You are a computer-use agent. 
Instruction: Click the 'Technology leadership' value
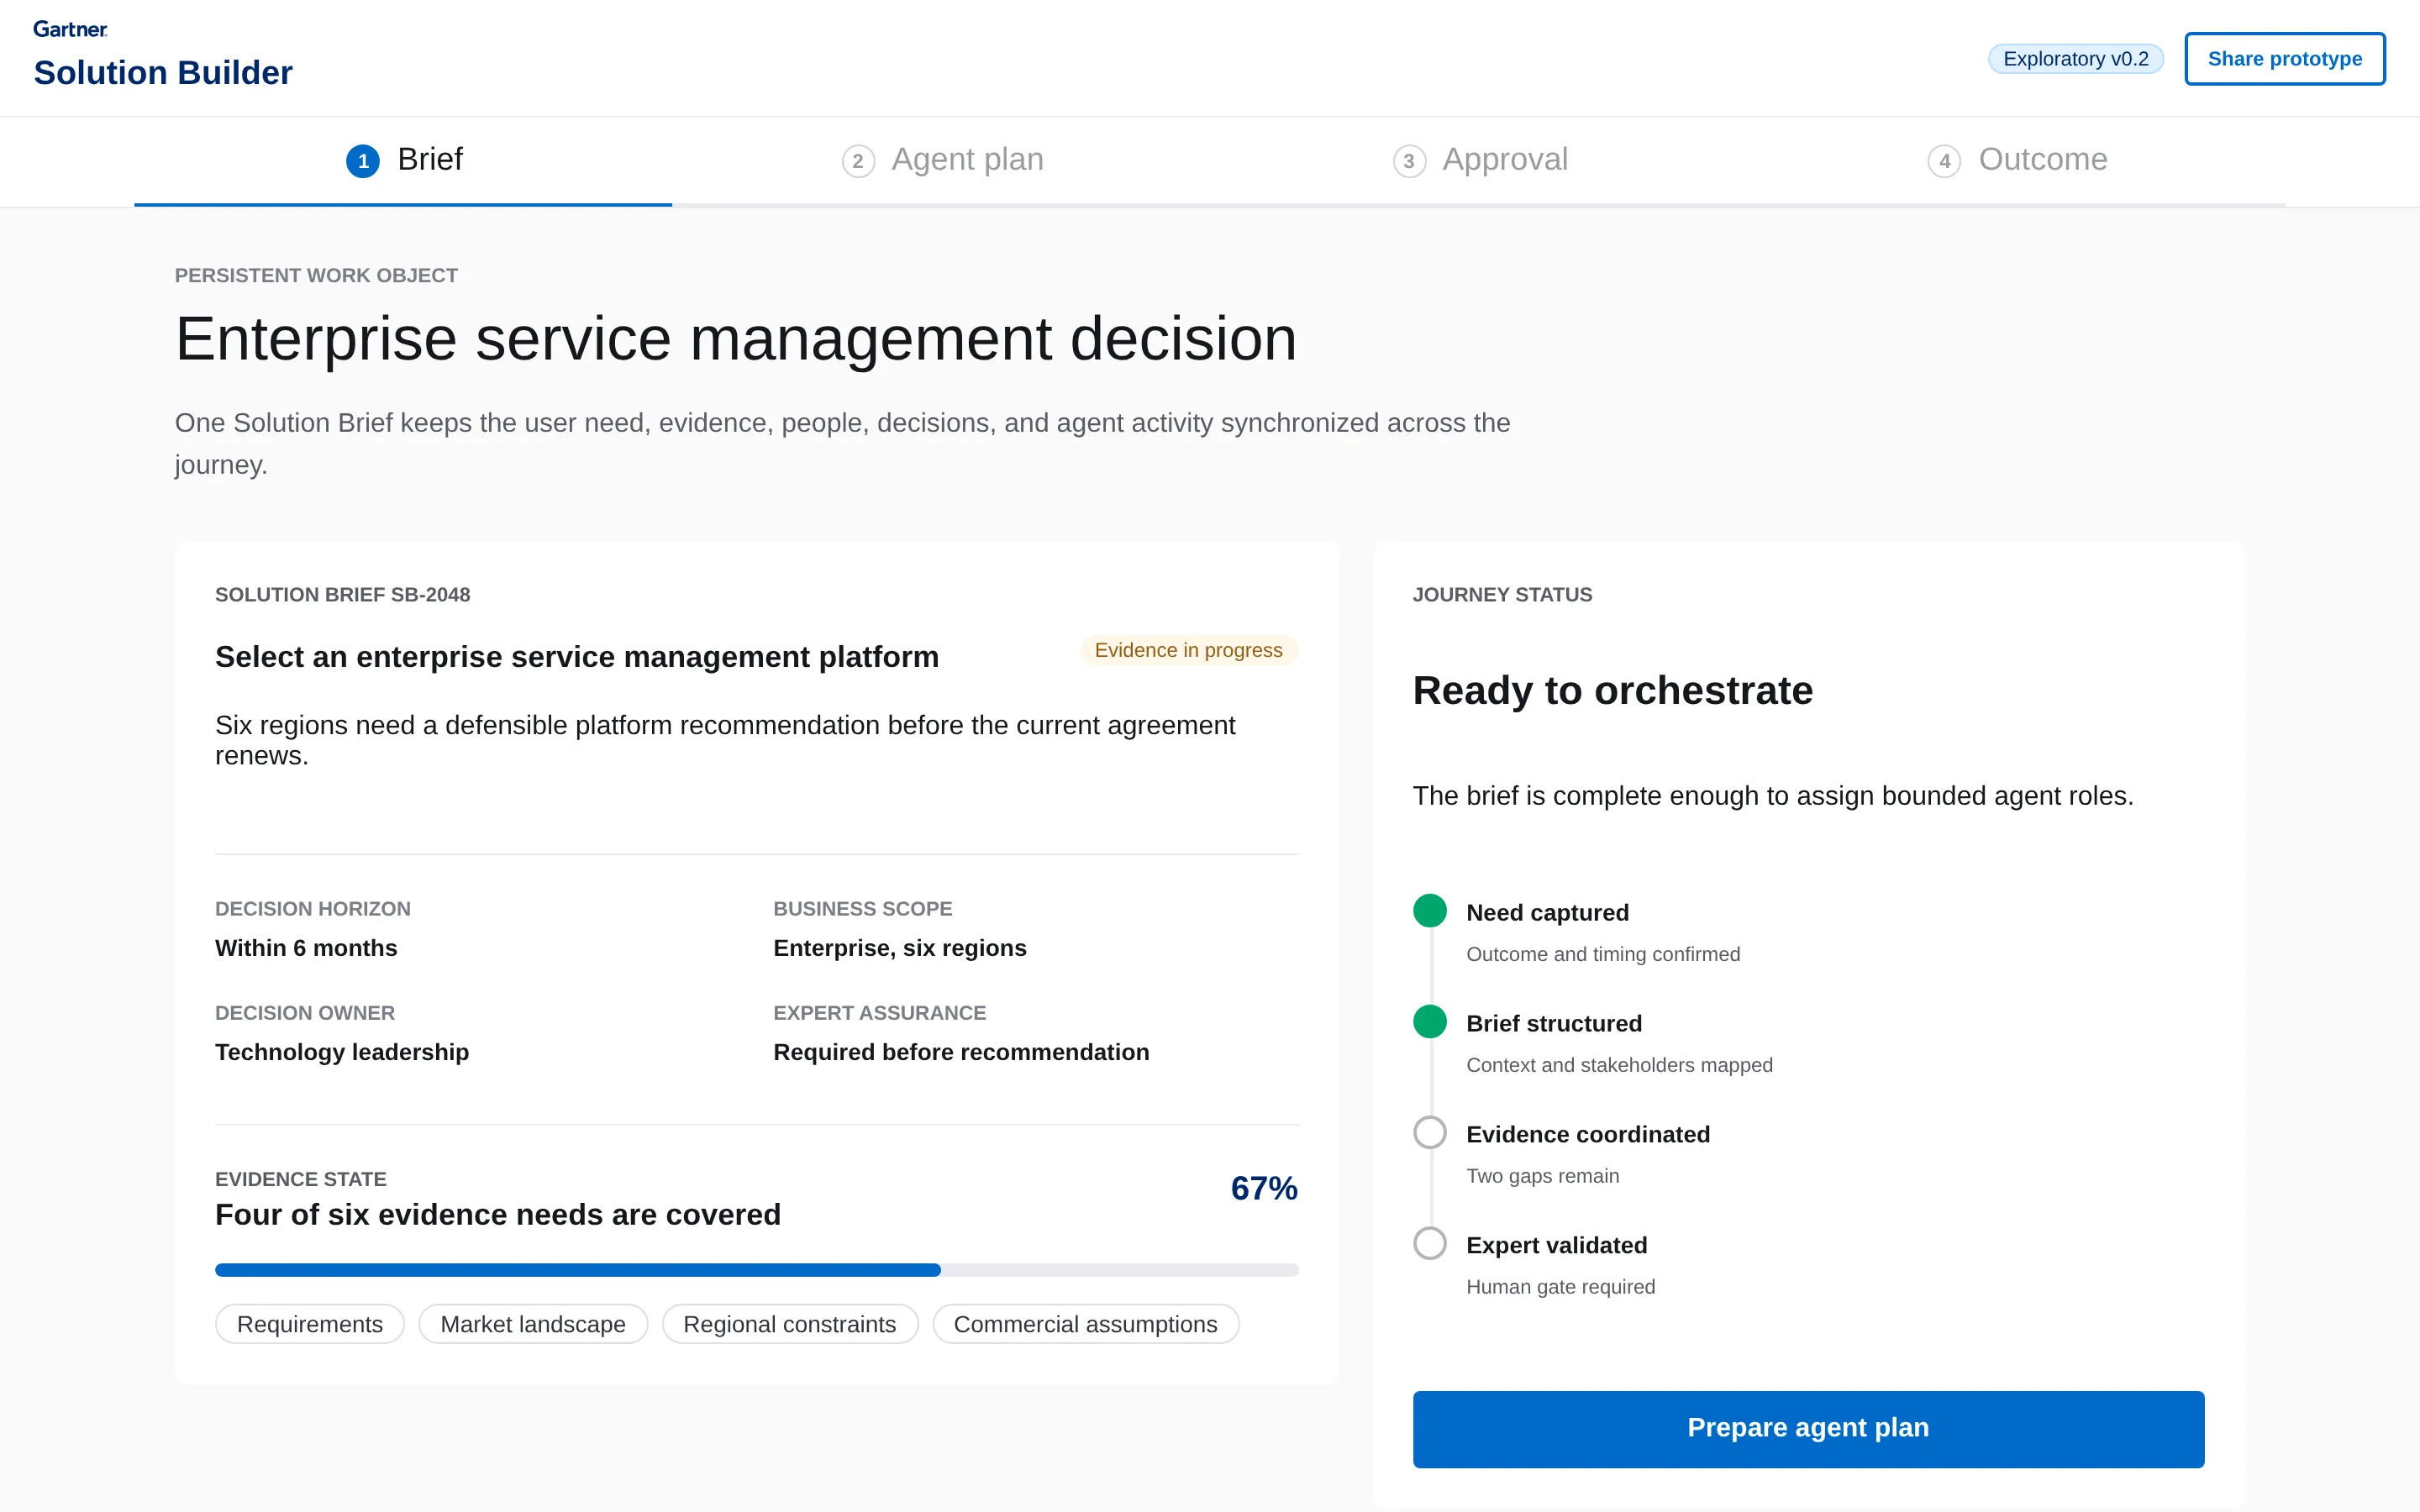point(342,1052)
